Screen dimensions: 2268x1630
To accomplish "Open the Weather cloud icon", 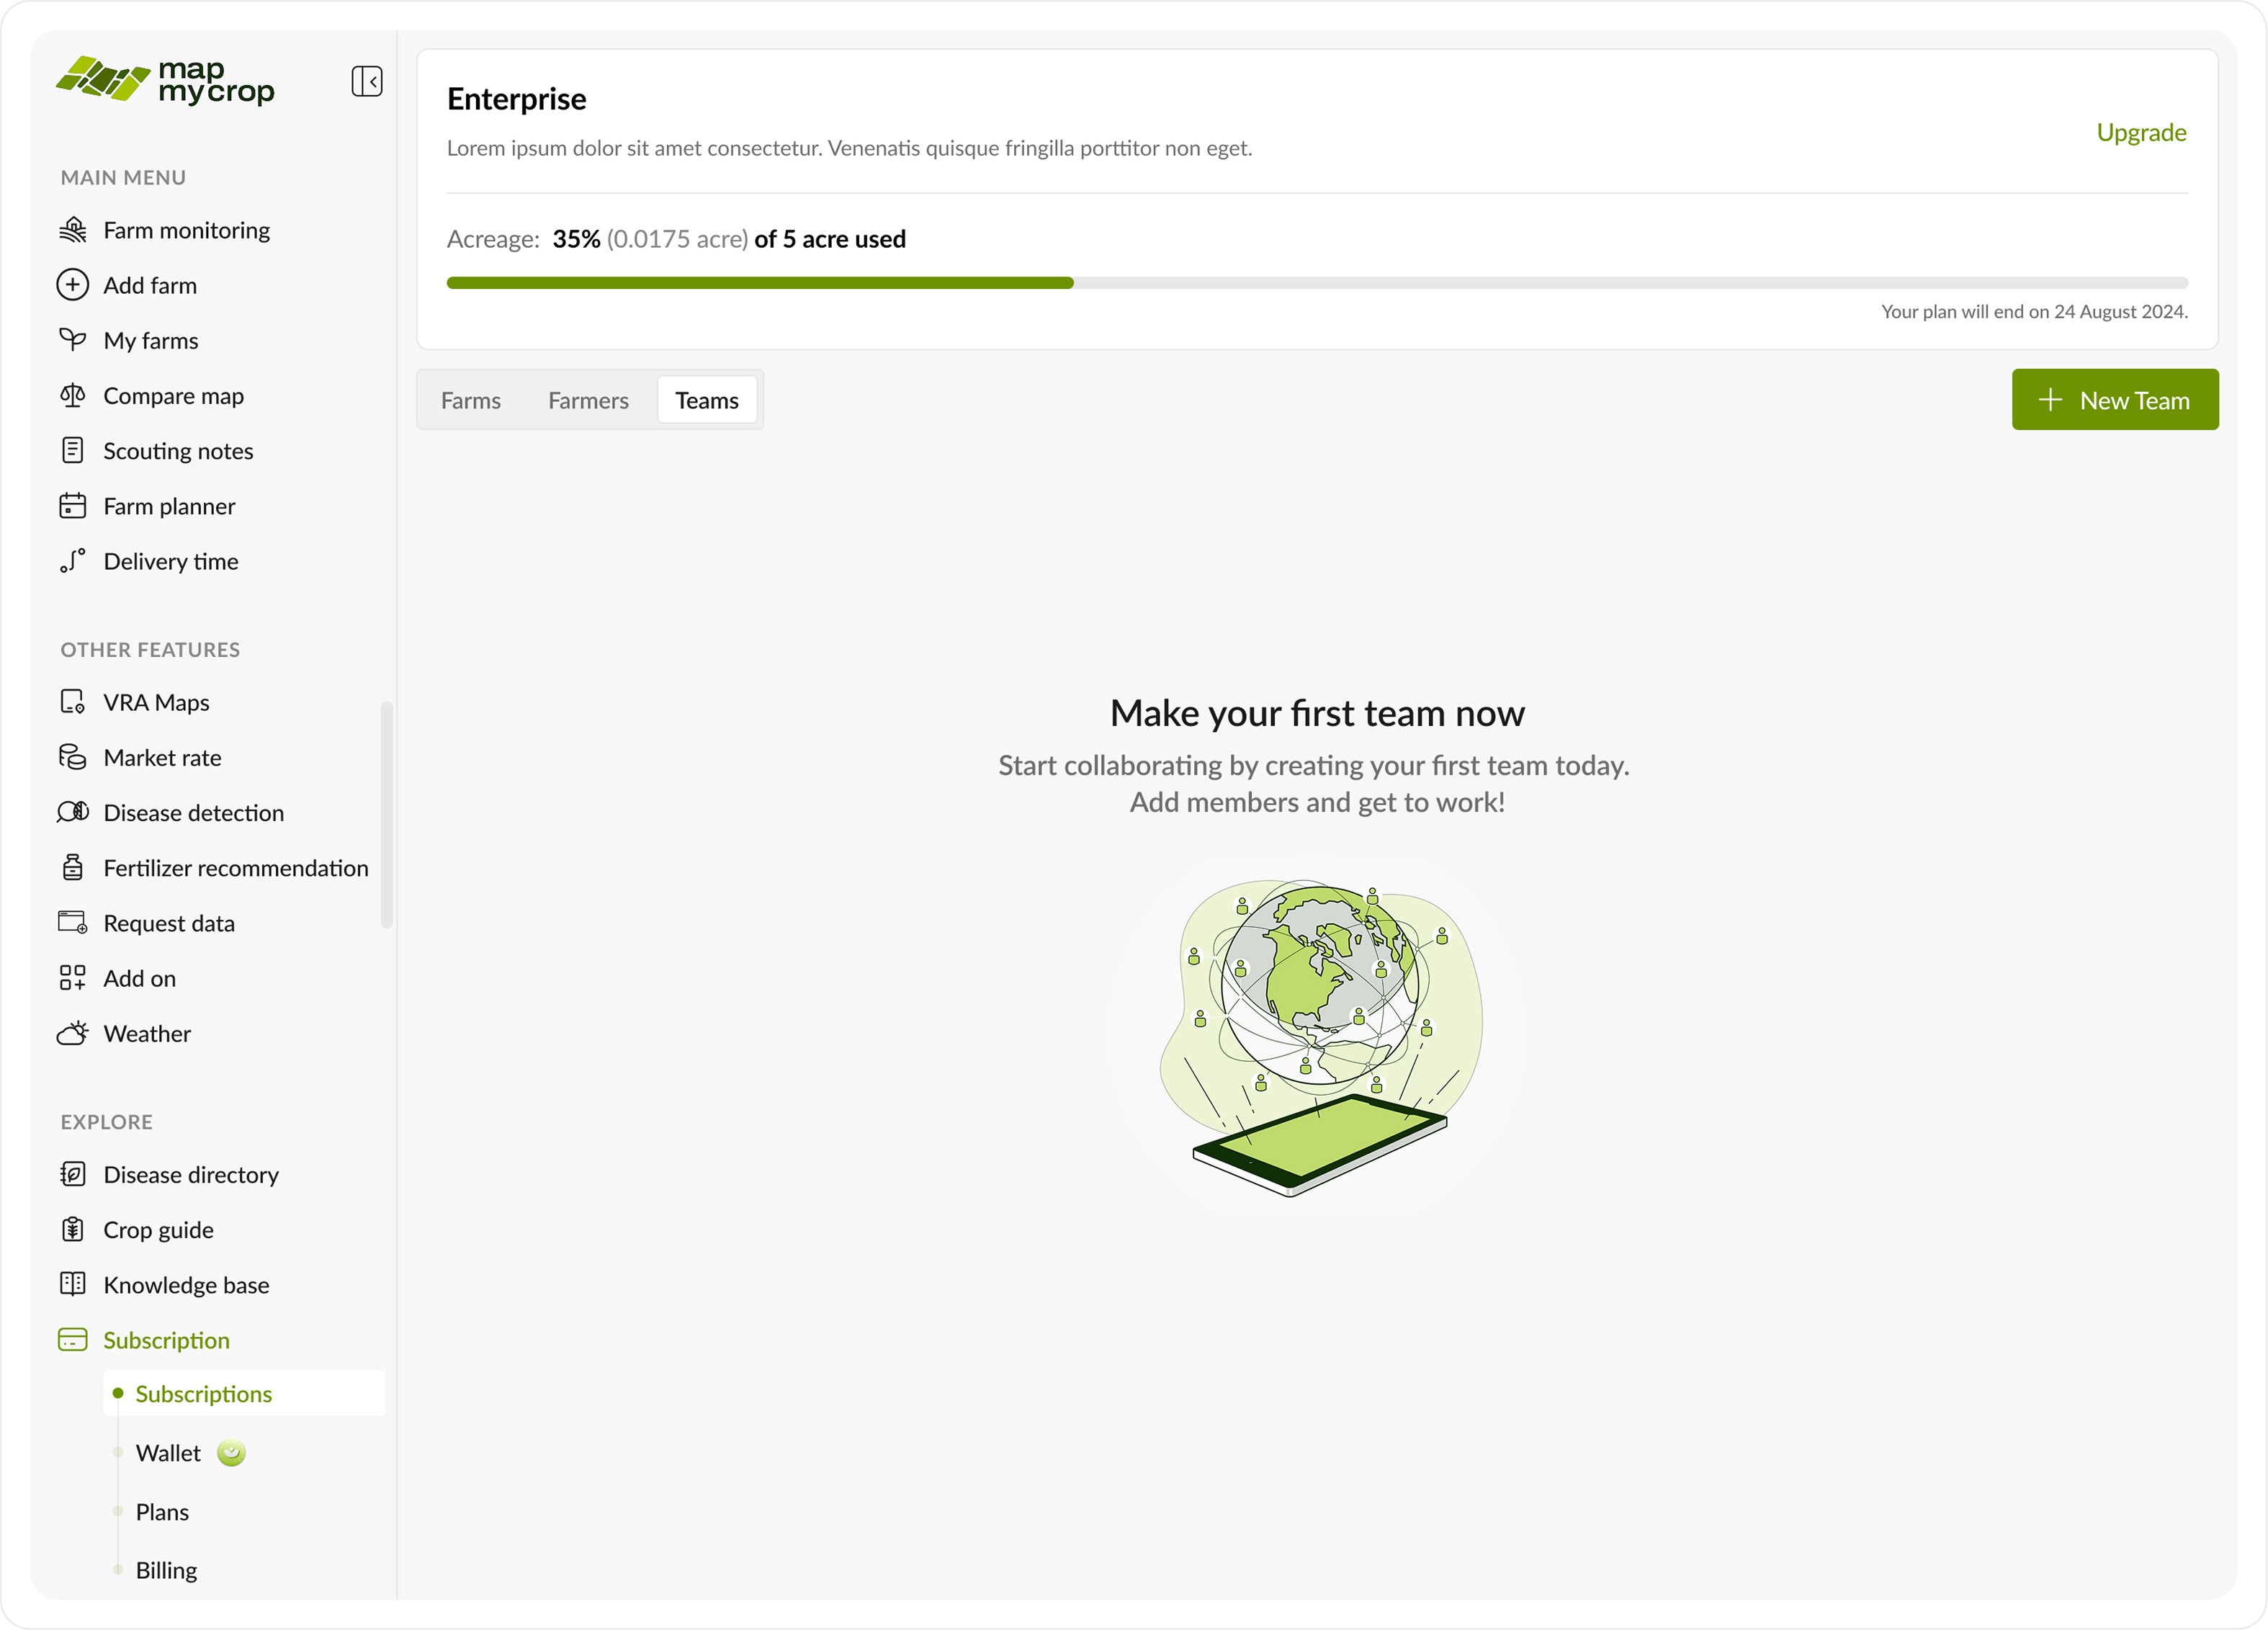I will [x=72, y=1033].
